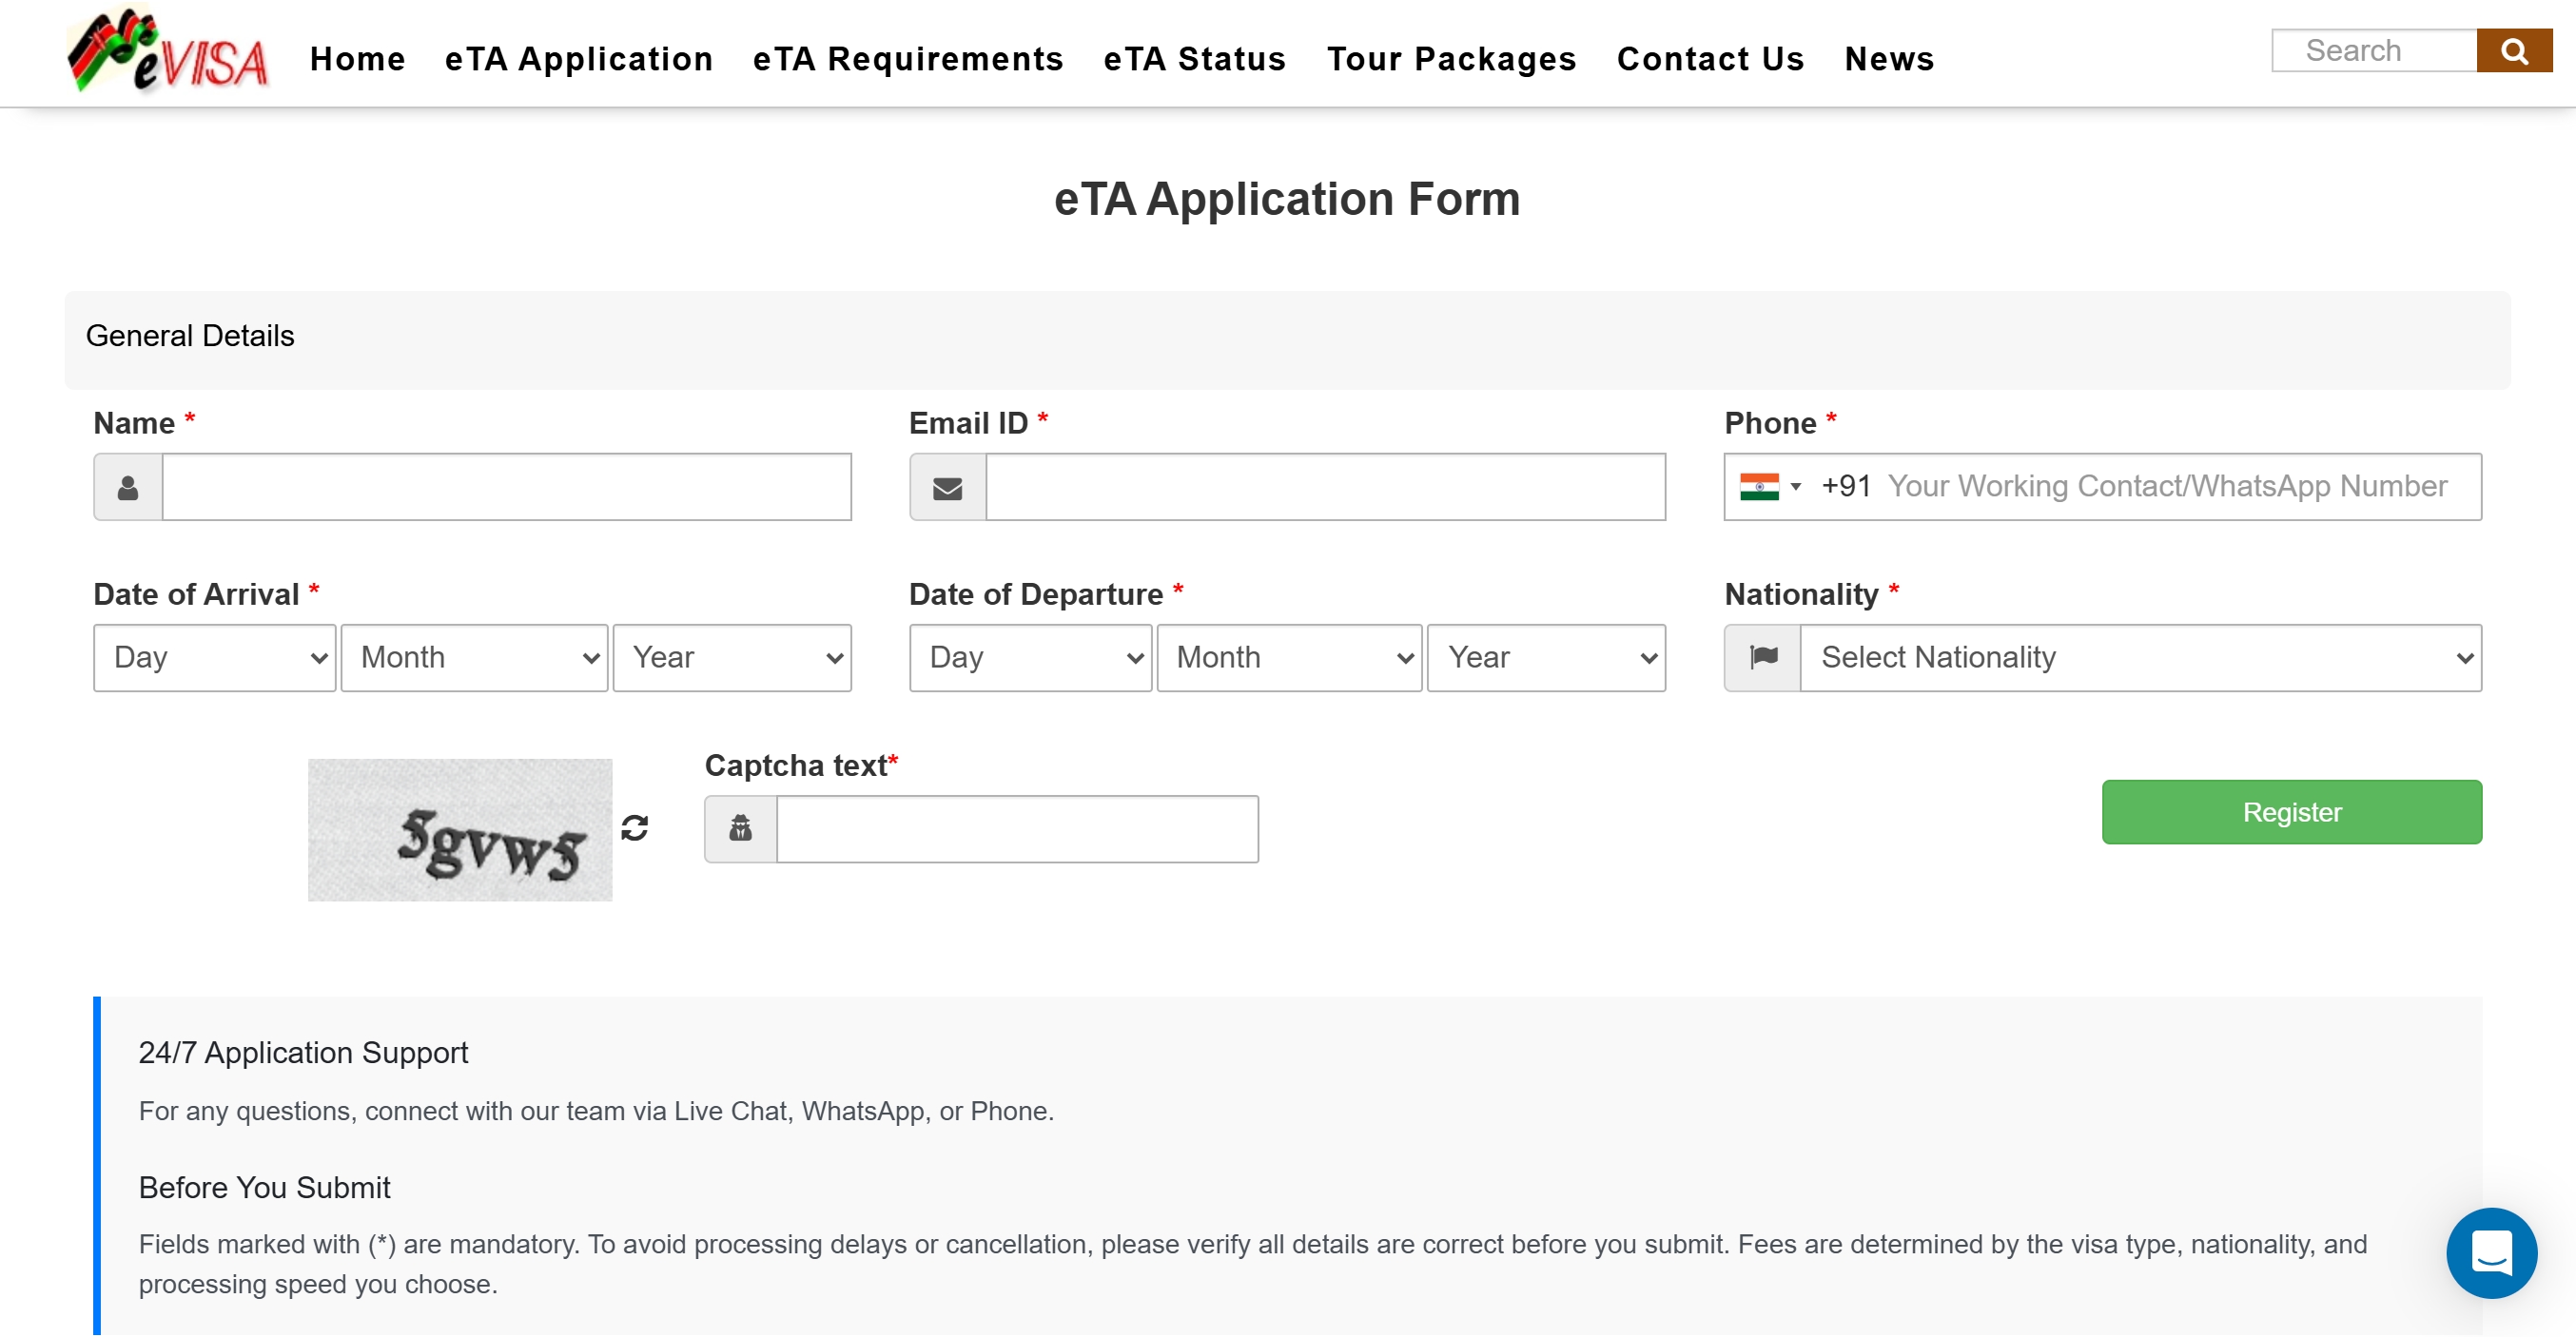This screenshot has width=2576, height=1337.
Task: Click the eVISA logo
Action: click(168, 52)
